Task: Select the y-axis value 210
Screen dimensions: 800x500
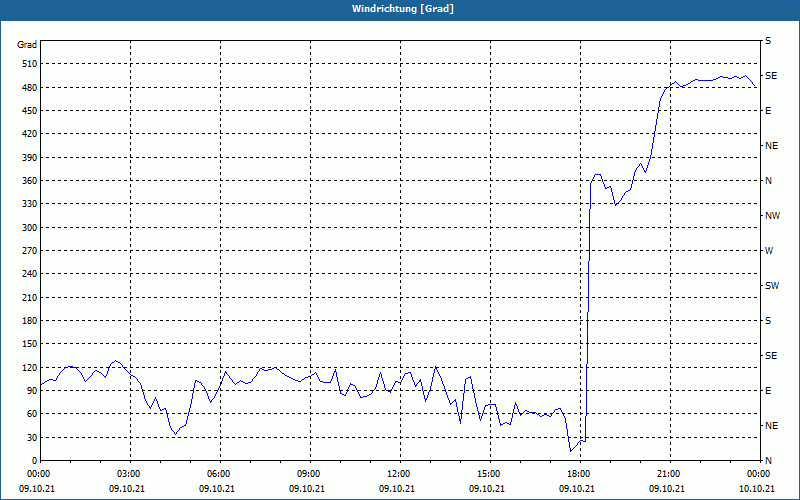Action: [30, 297]
